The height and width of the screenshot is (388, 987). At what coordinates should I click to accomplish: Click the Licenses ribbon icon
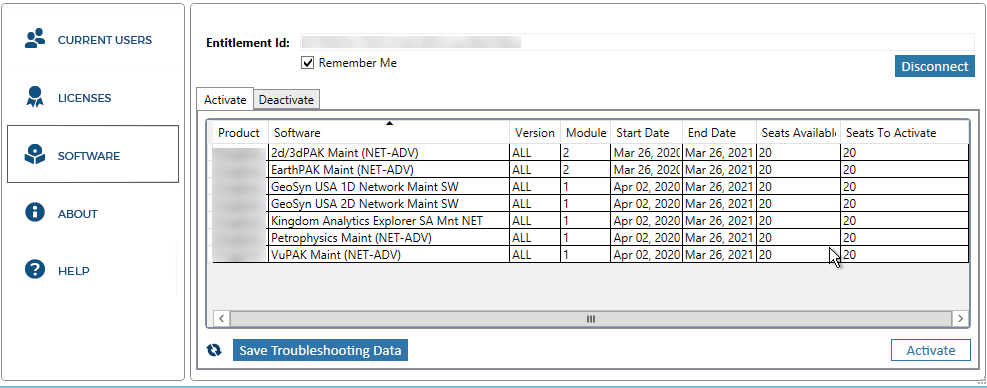(x=35, y=97)
